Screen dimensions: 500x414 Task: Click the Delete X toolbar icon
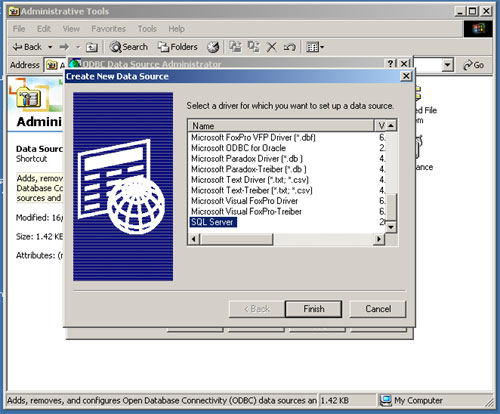coord(272,47)
